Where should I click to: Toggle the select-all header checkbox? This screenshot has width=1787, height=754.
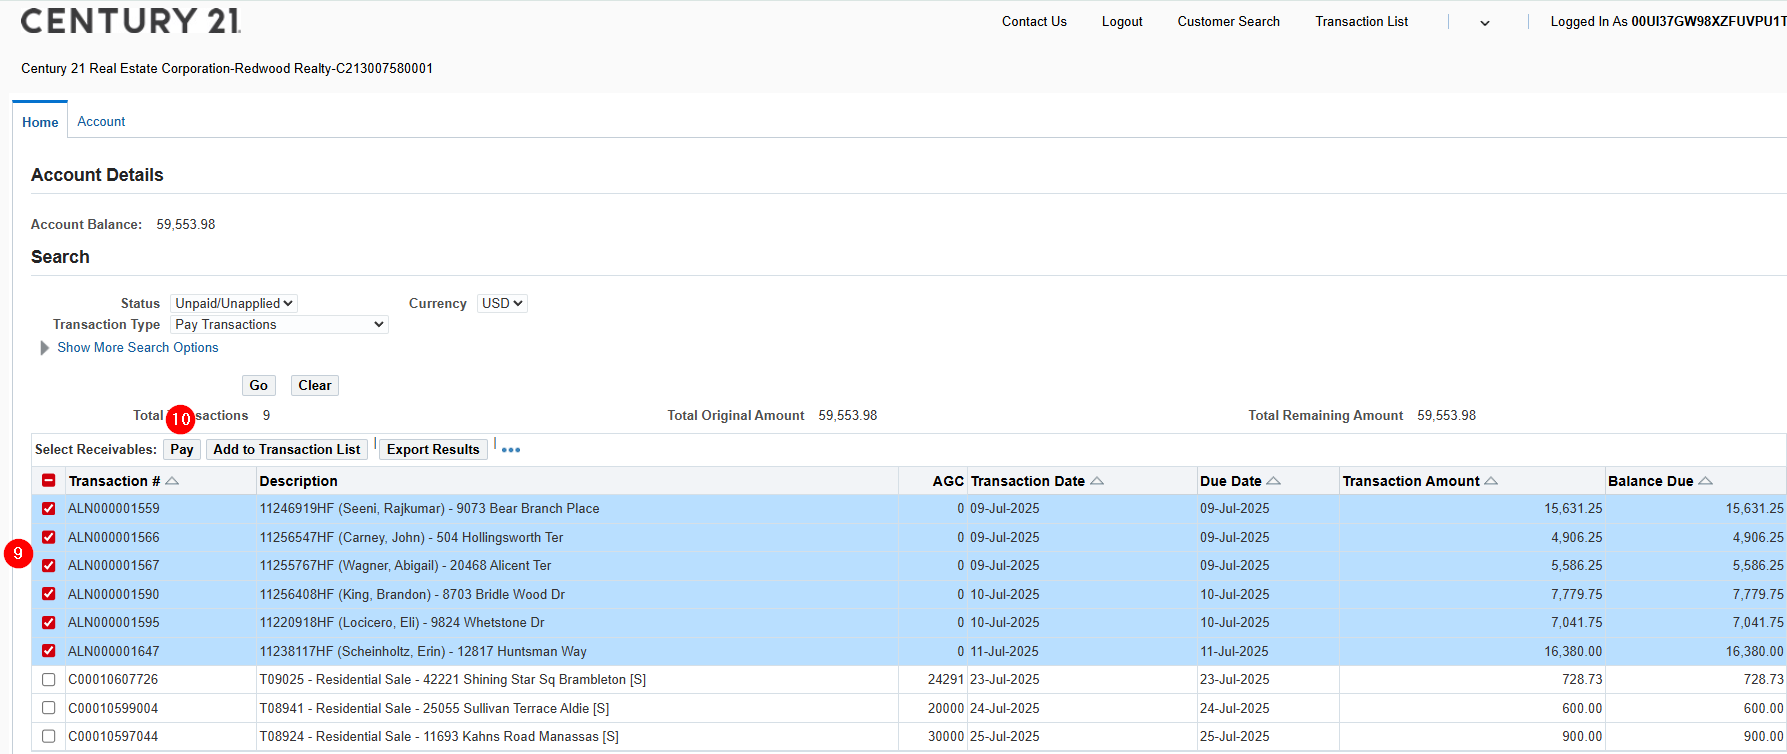(x=48, y=481)
